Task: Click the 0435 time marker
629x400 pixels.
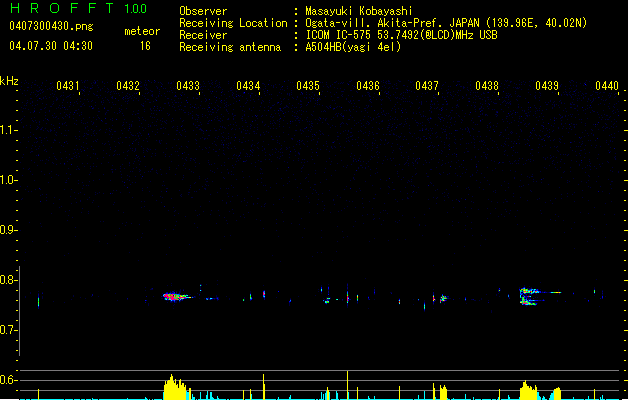Action: pos(308,85)
